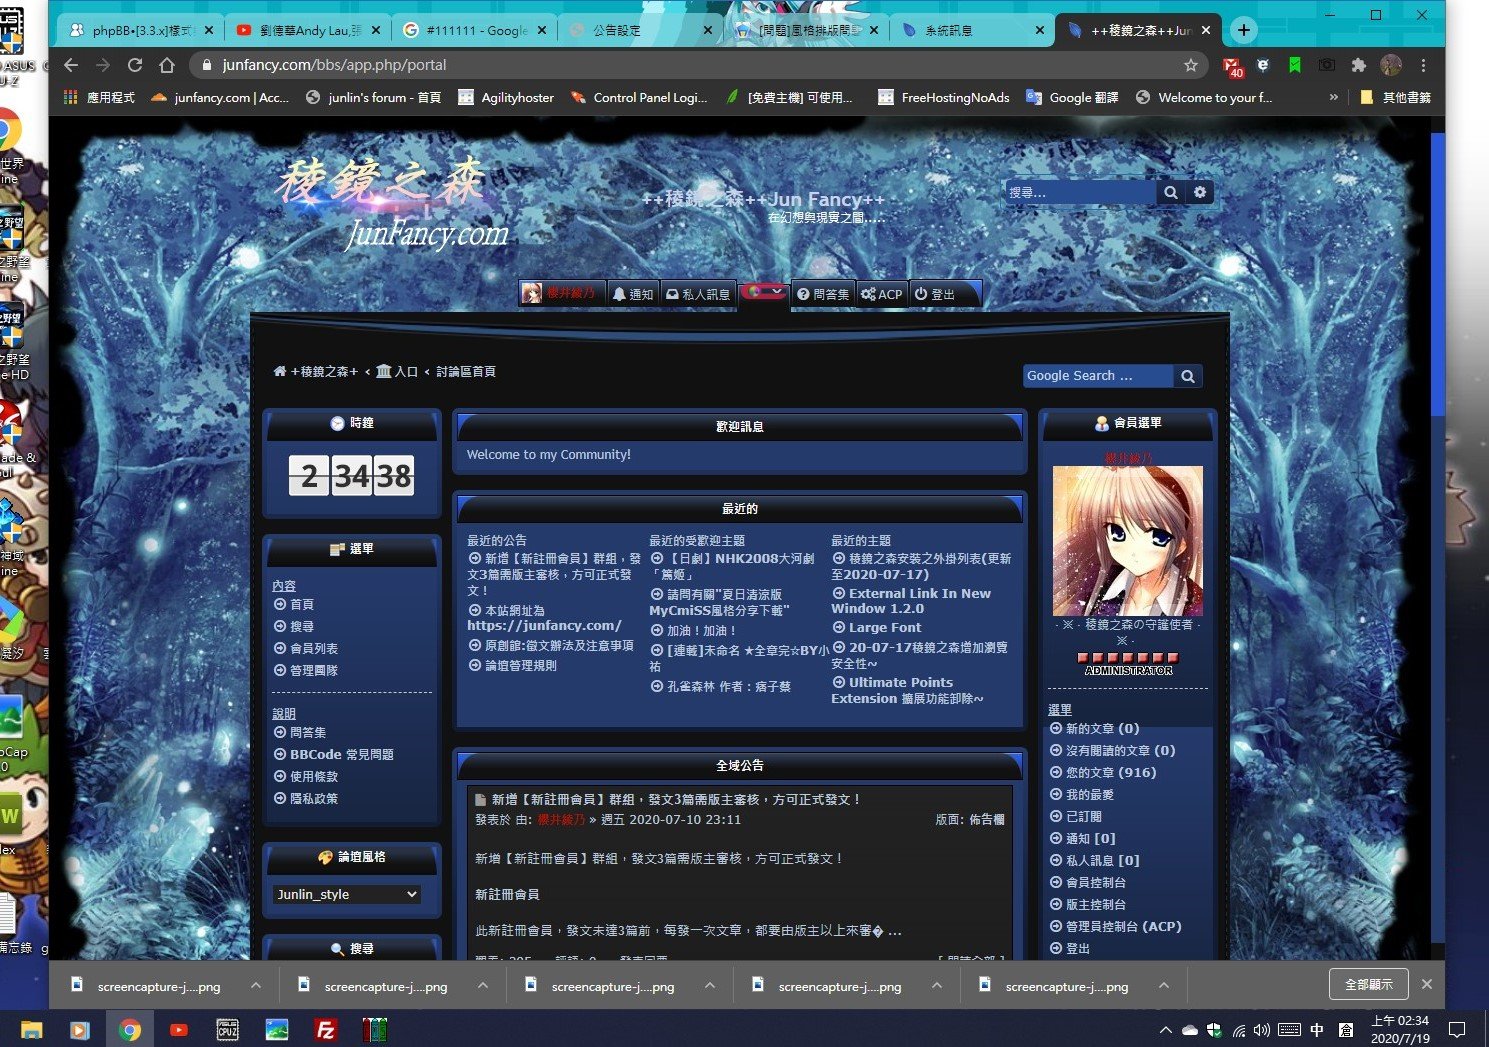
Task: Expand the hidden bookmarks overflow chevron
Action: click(x=1333, y=98)
